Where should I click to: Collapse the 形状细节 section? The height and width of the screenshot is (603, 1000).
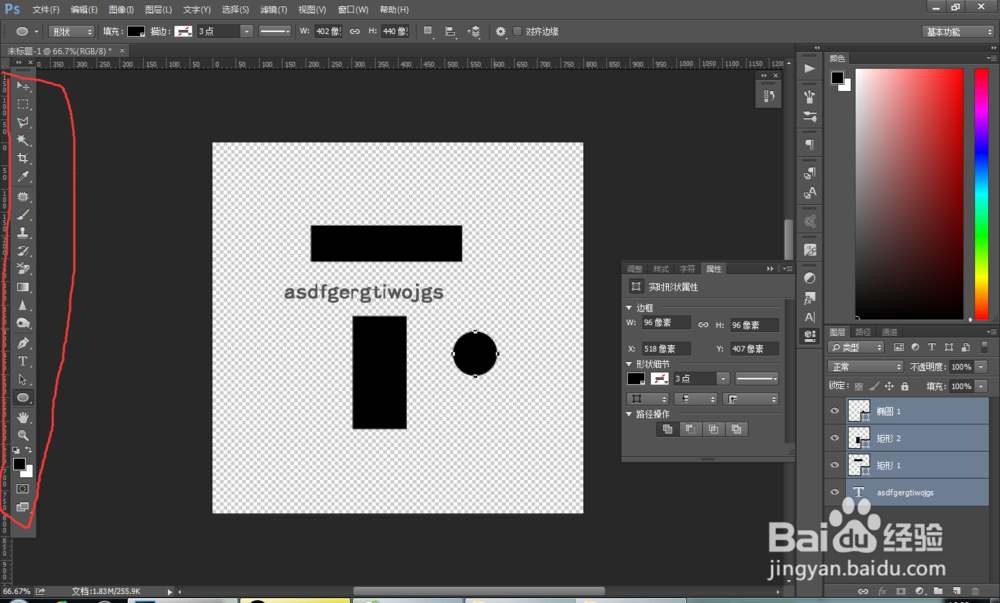tap(629, 364)
